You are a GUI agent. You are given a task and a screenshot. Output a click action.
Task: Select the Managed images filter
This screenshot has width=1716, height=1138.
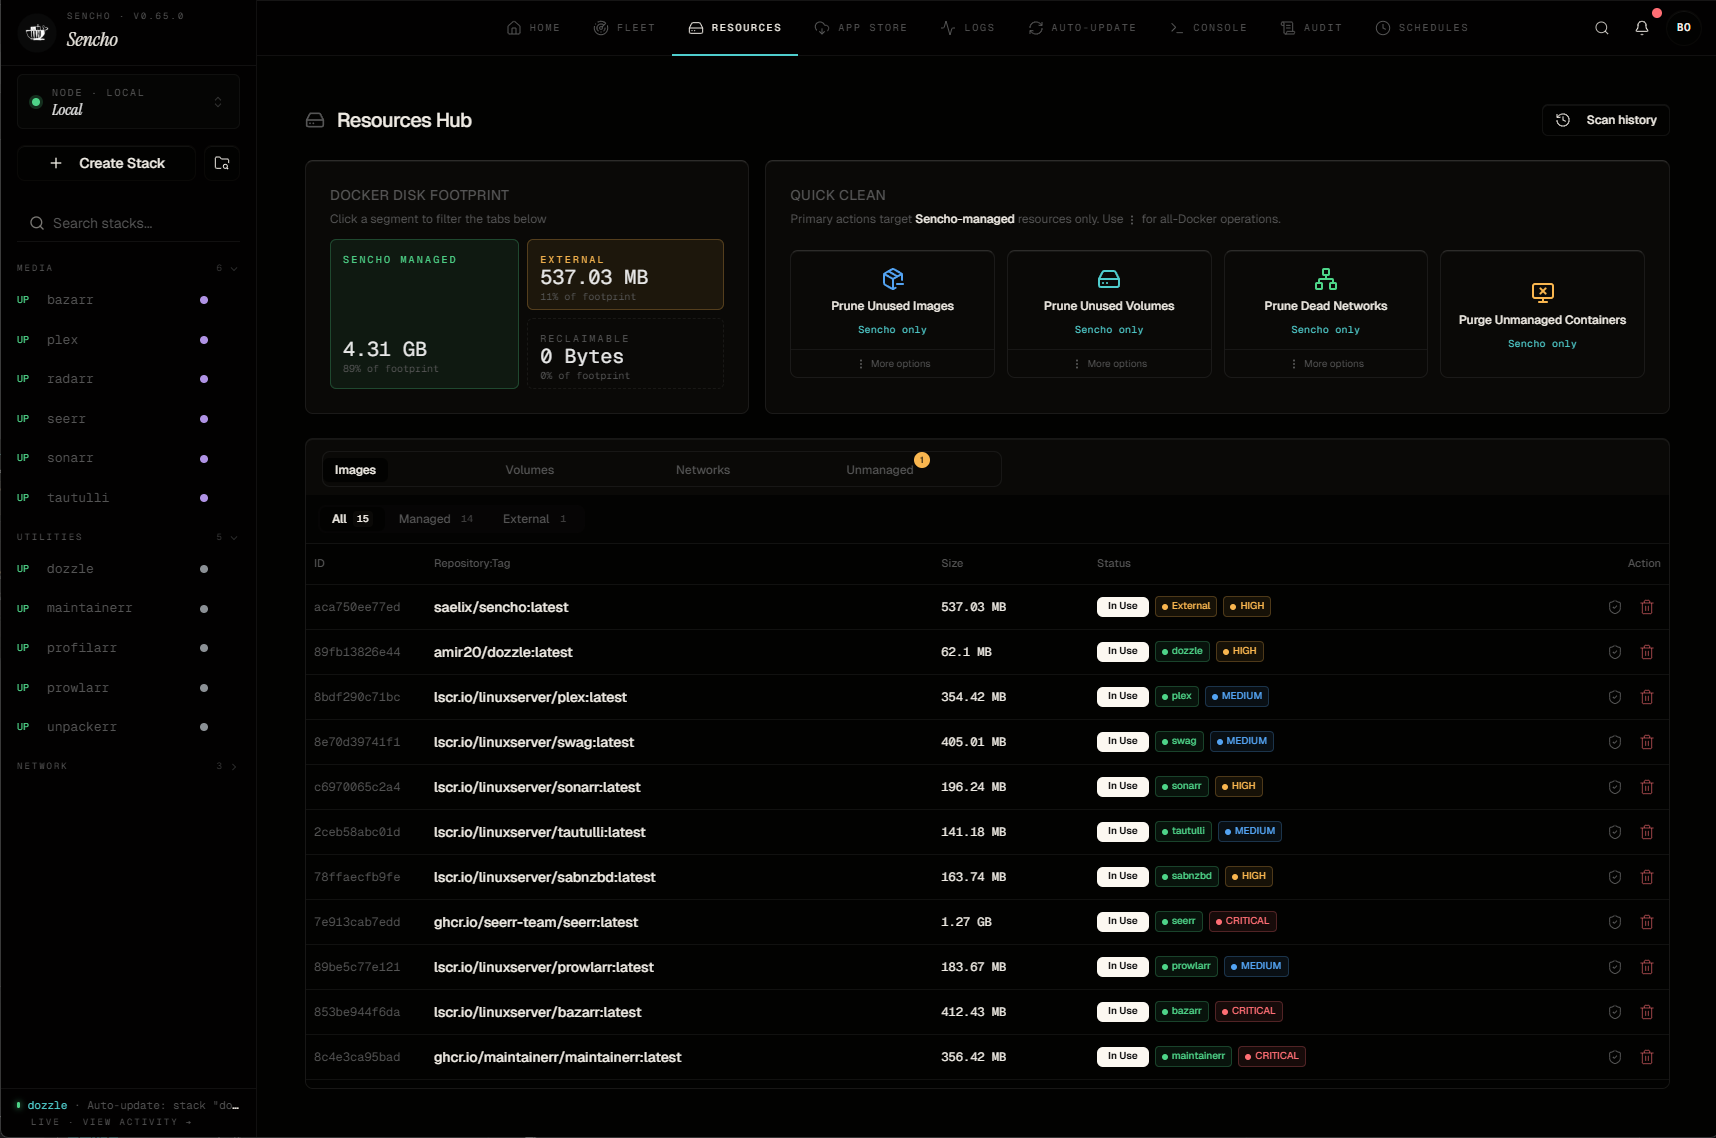click(435, 519)
